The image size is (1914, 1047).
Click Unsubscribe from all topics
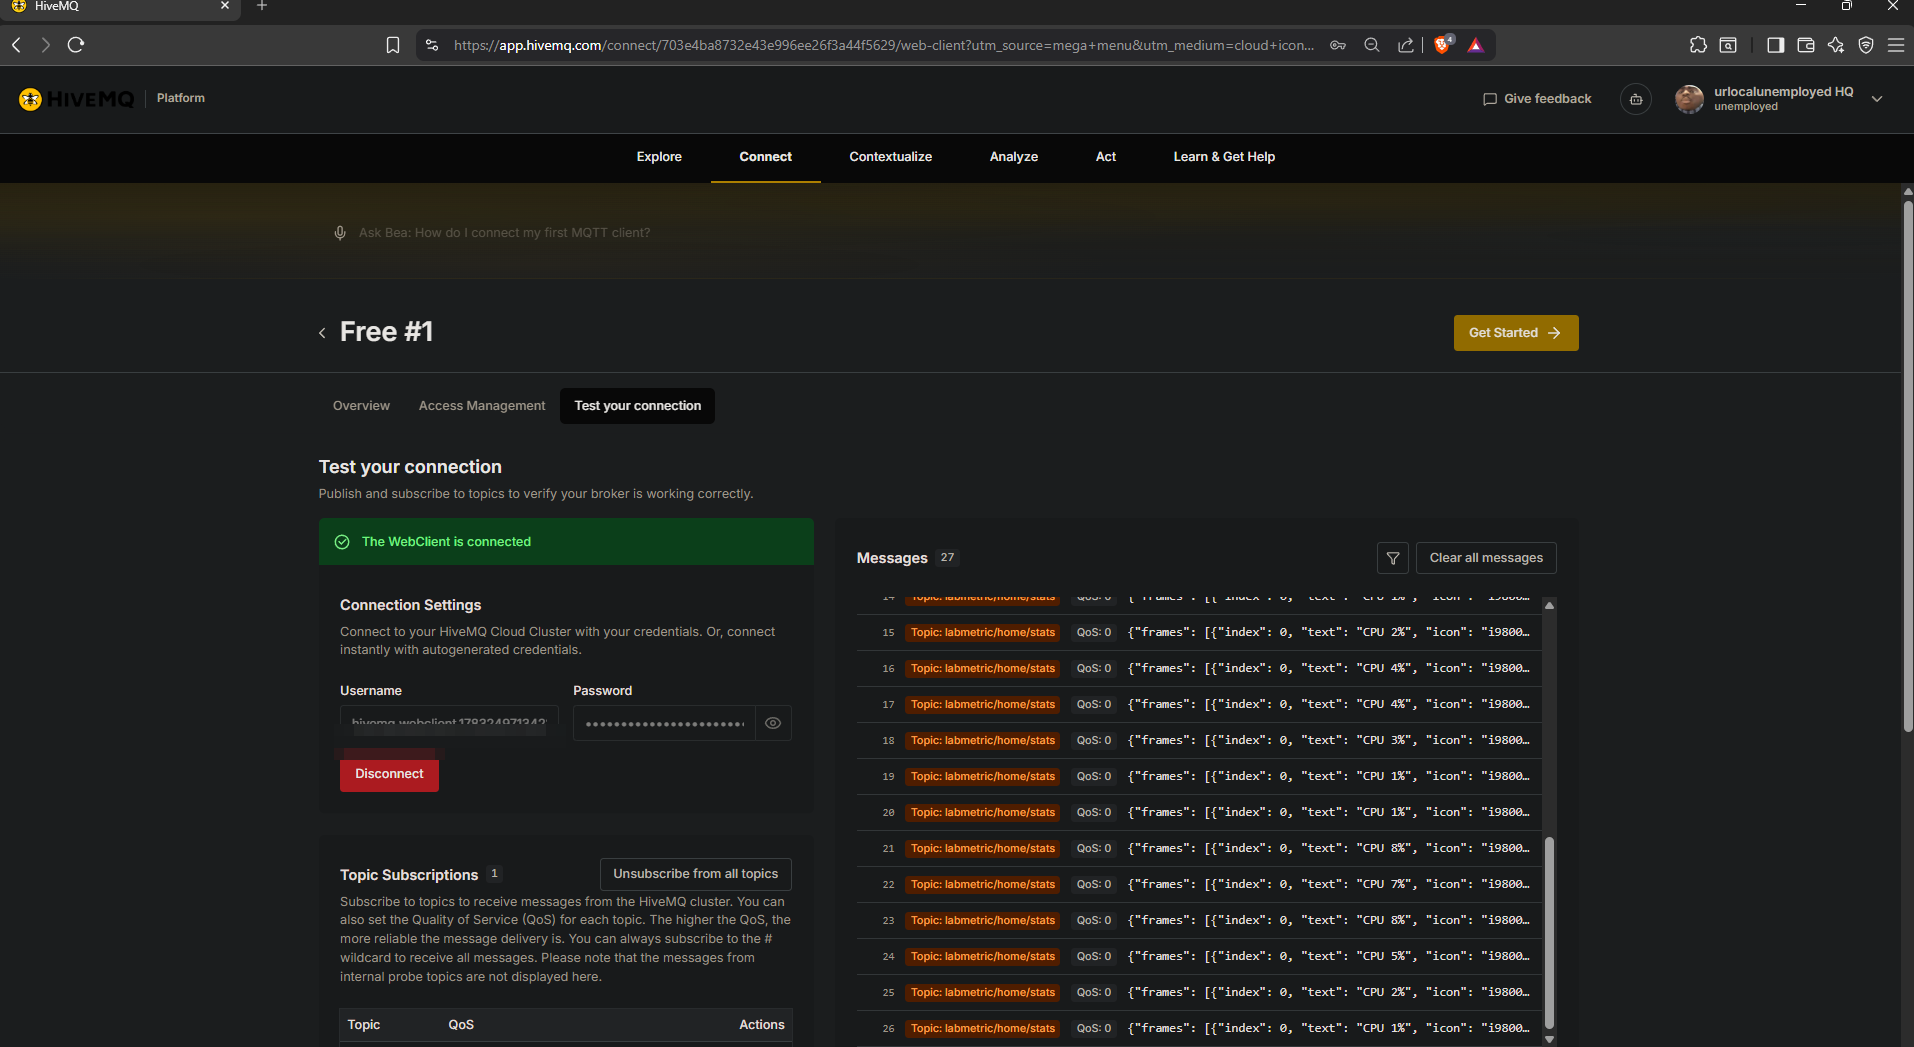[x=696, y=874]
